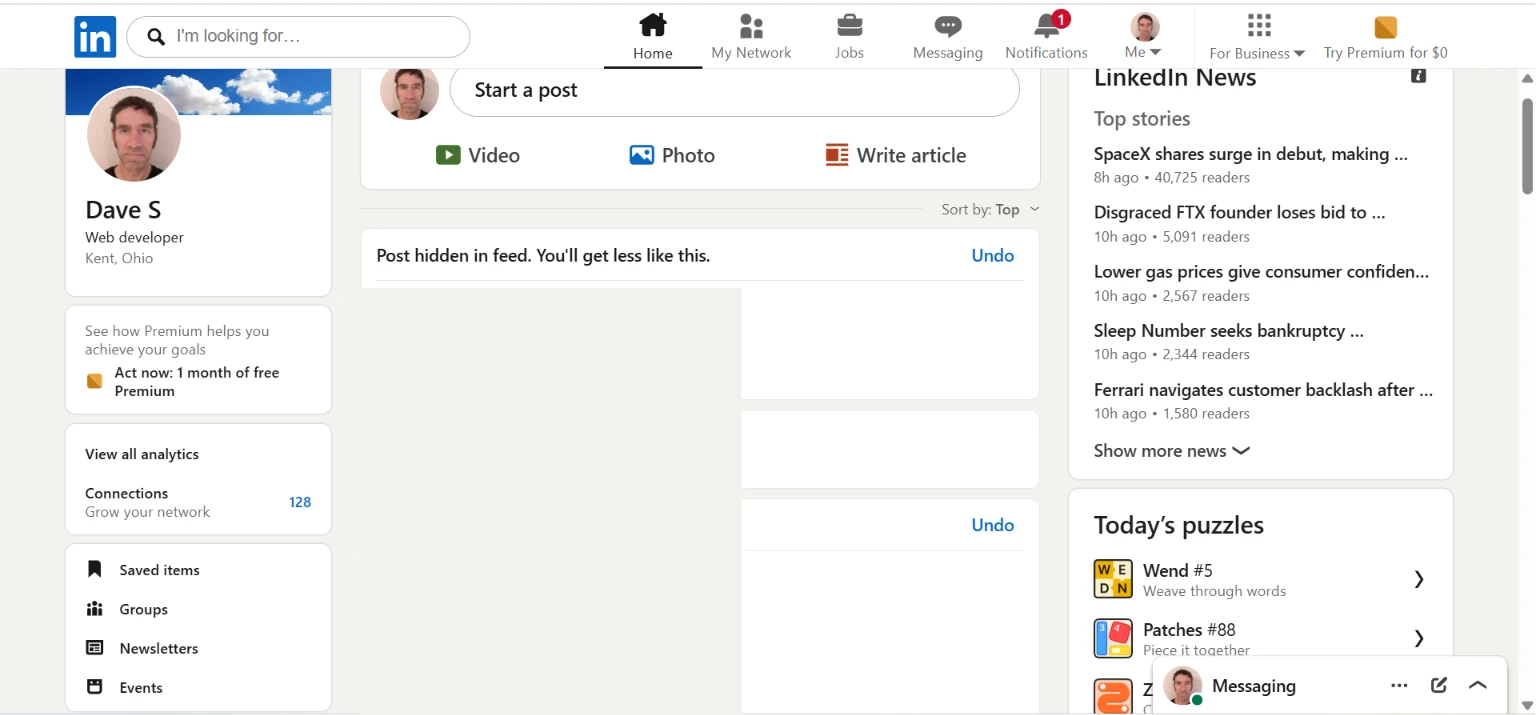1536x715 pixels.
Task: Click the Saved items label
Action: pyautogui.click(x=159, y=570)
